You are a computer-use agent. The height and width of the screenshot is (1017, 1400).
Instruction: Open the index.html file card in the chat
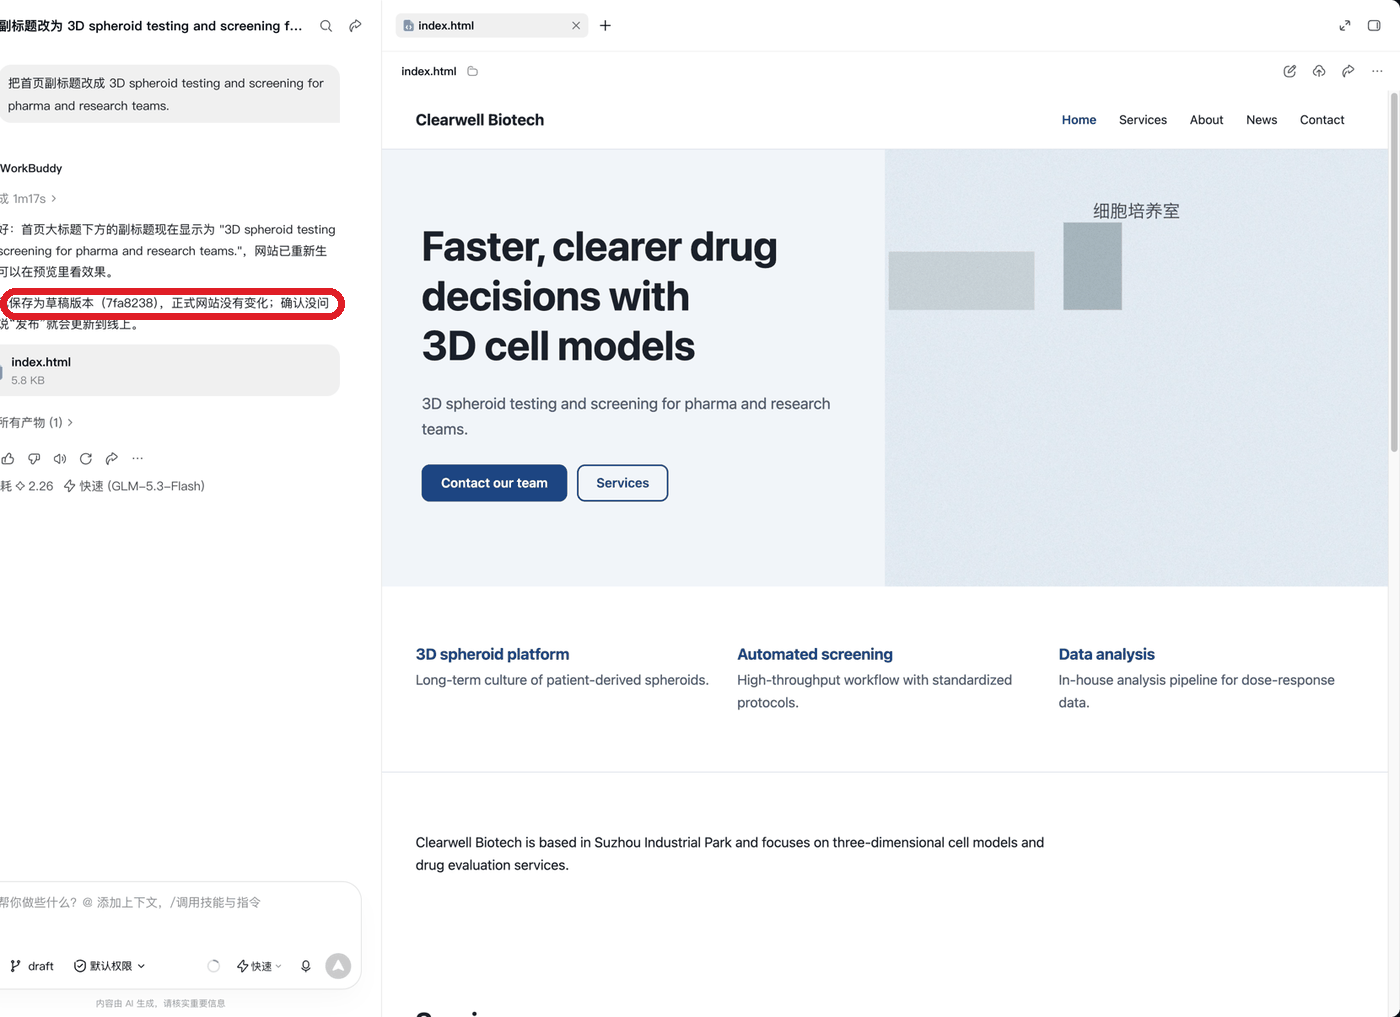click(x=170, y=370)
